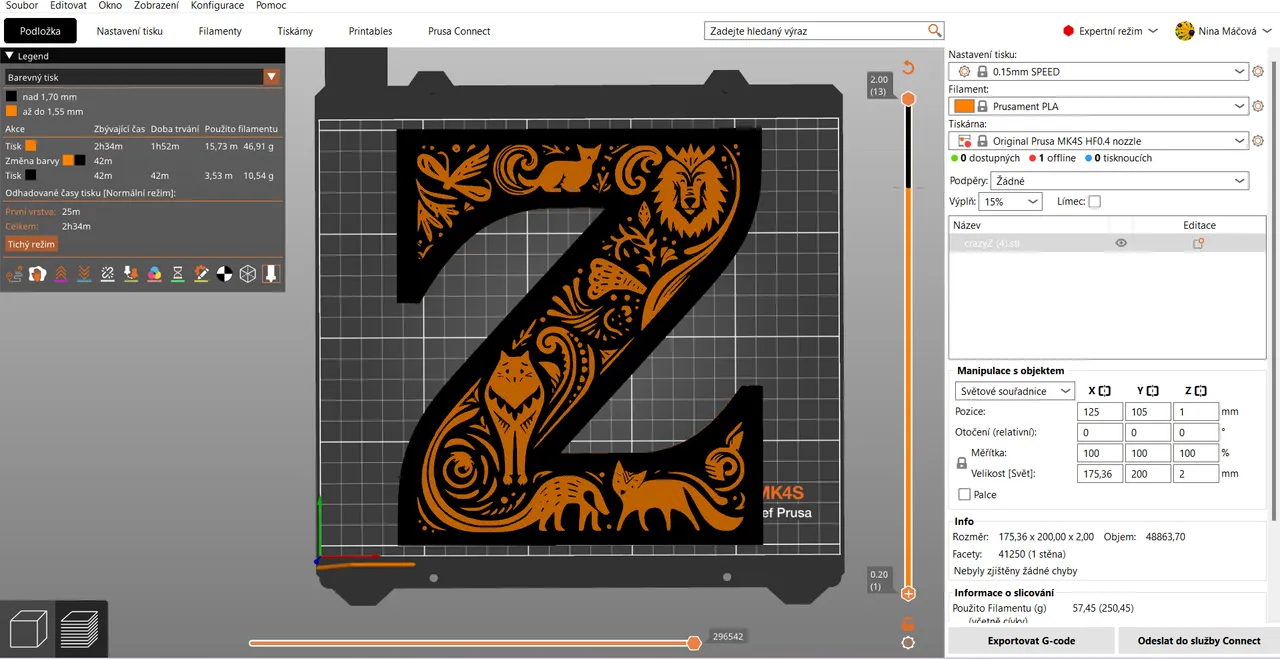
Task: Click the travel moves path icon
Action: tap(14, 273)
